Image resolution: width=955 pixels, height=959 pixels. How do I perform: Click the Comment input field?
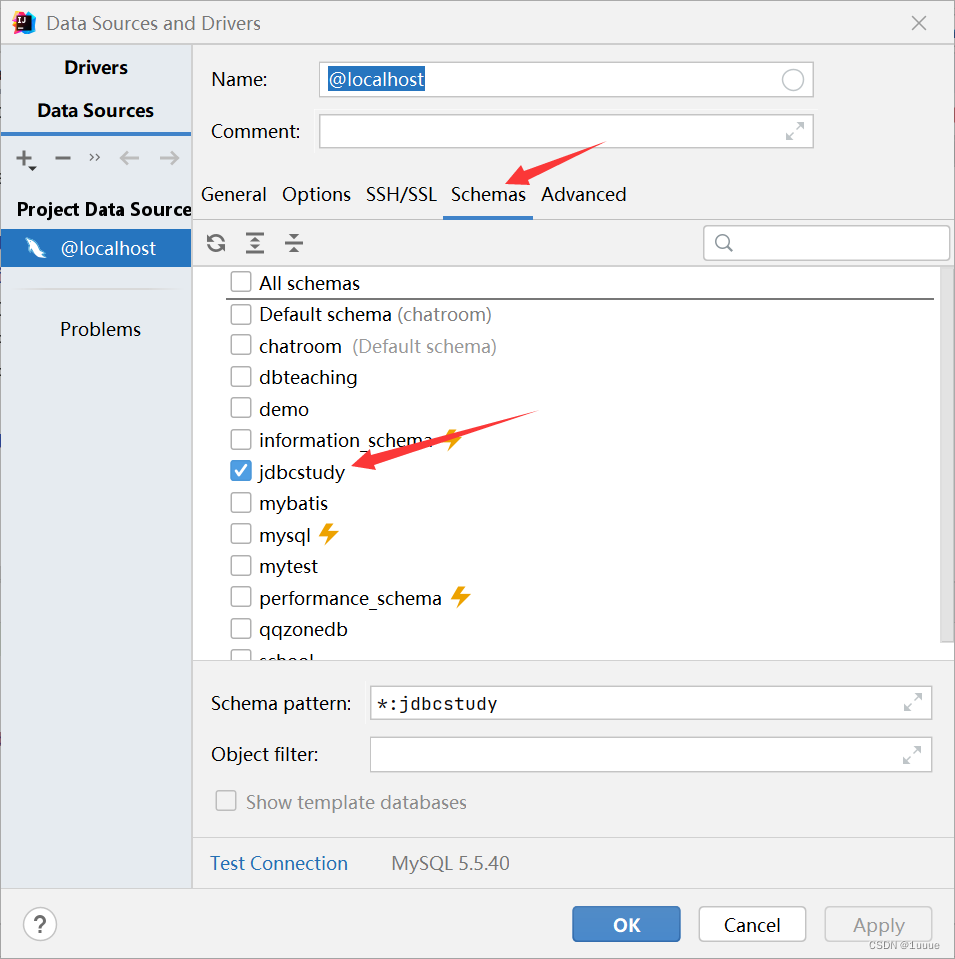click(x=566, y=131)
